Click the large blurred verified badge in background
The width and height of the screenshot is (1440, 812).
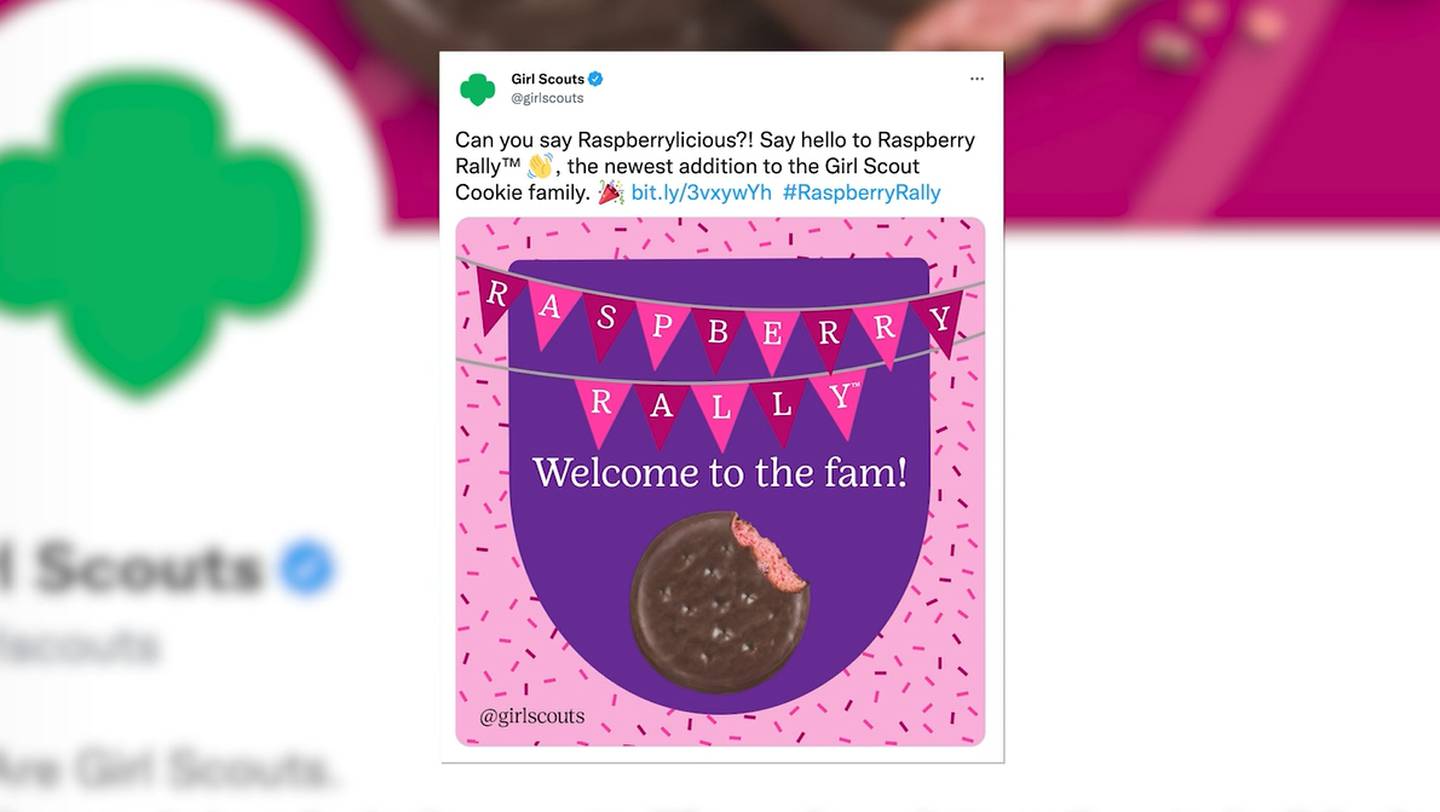pyautogui.click(x=307, y=567)
